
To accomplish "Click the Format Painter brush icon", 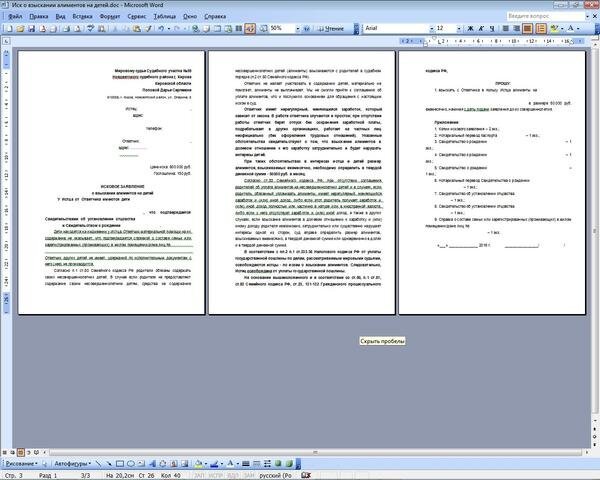I will tap(147, 30).
